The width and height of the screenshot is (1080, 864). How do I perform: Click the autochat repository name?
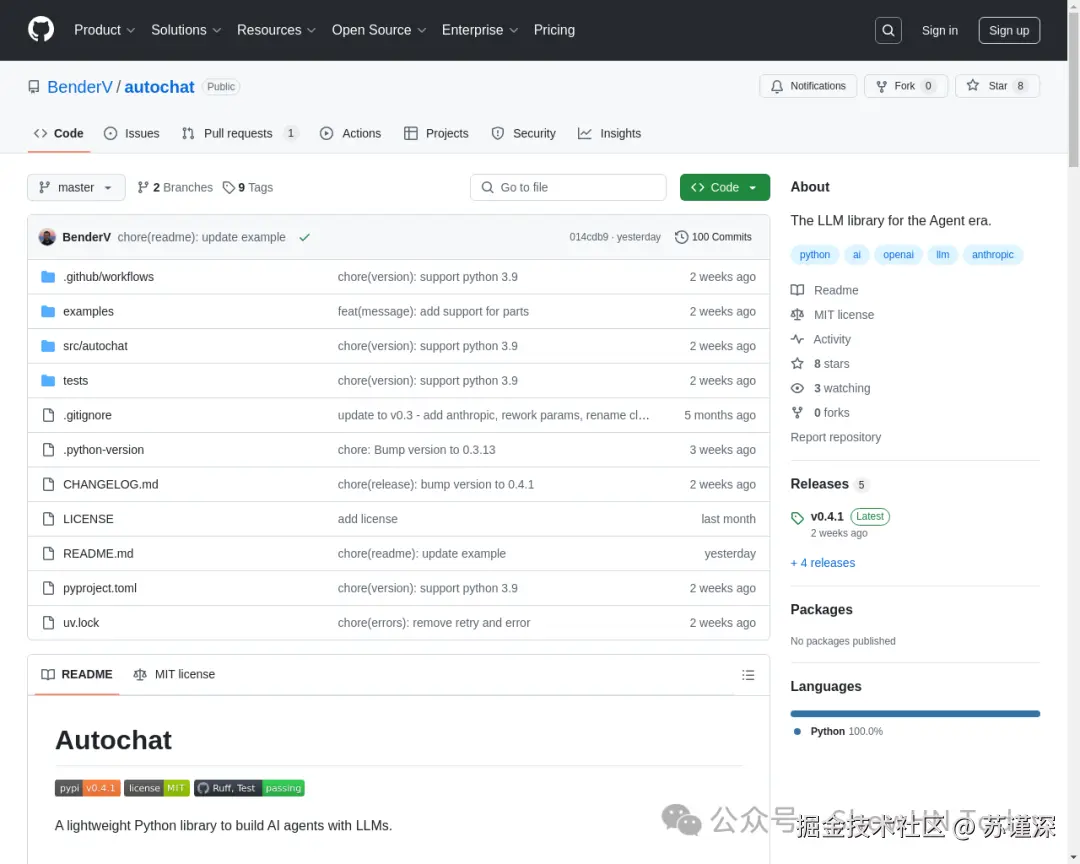coord(159,87)
